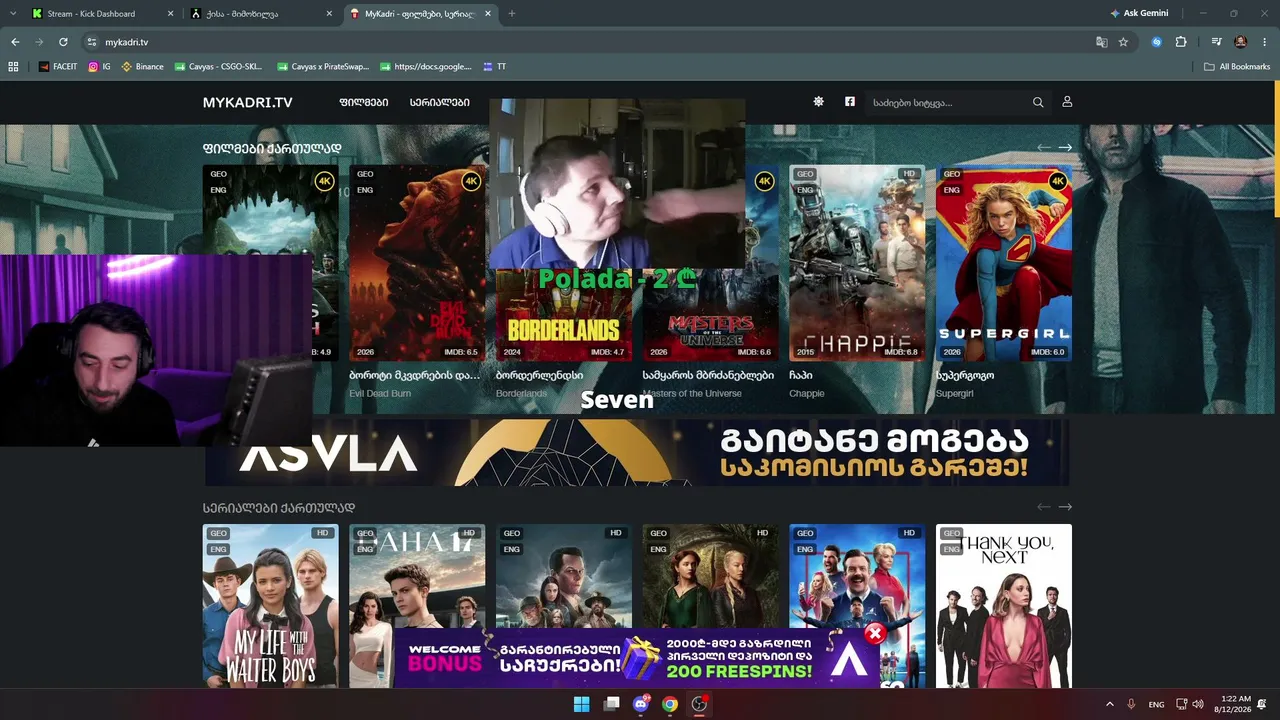The height and width of the screenshot is (720, 1280).
Task: Open the Chrome three-dot menu
Action: pyautogui.click(x=1263, y=42)
